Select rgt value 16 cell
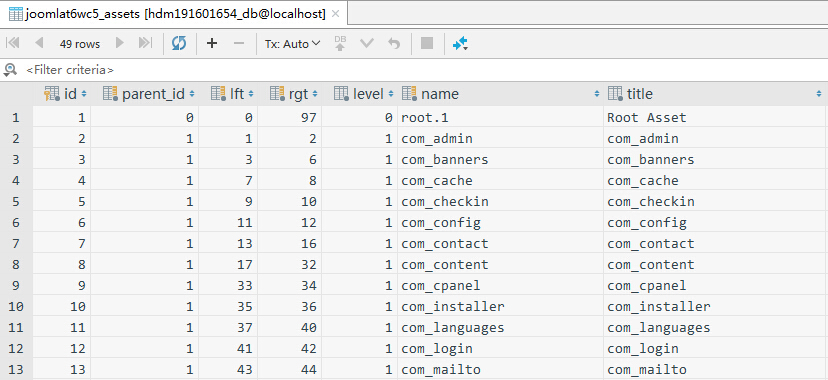The width and height of the screenshot is (828, 380). point(289,243)
